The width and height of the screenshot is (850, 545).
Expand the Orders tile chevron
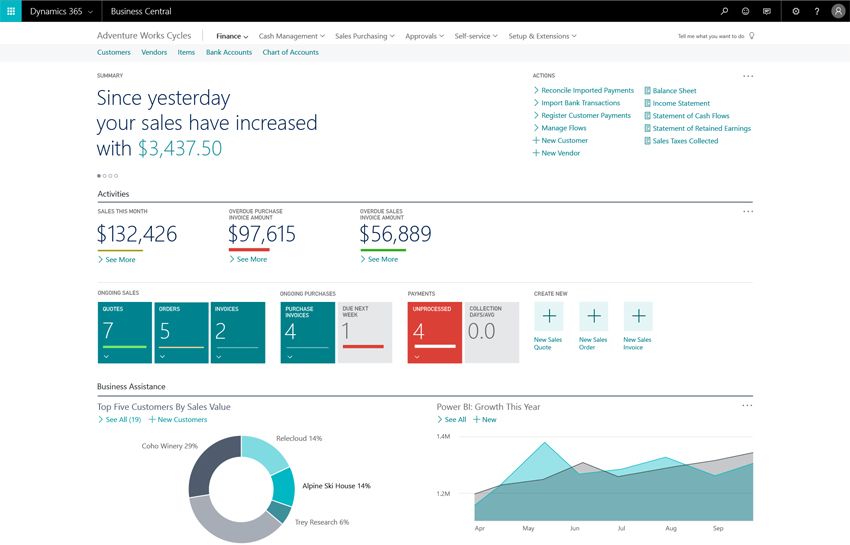click(163, 356)
